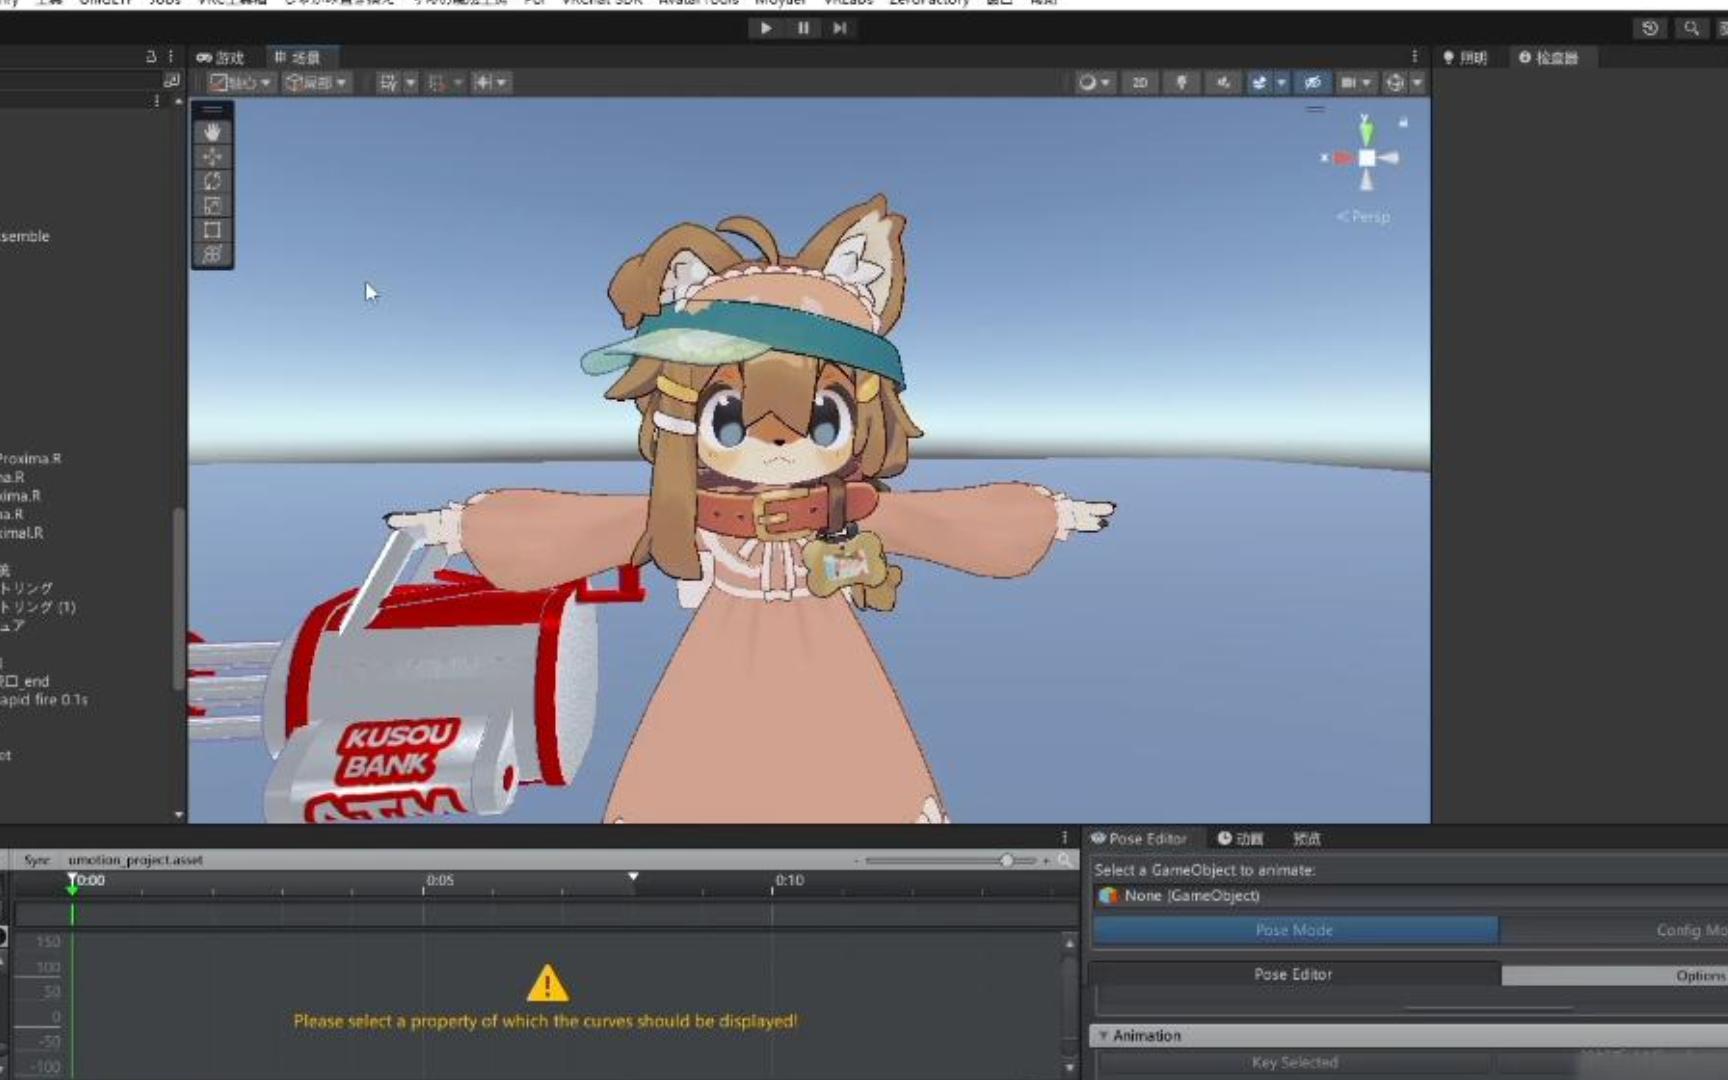Click the timeline zoom slider handle
Viewport: 1728px width, 1080px height.
(1007, 860)
